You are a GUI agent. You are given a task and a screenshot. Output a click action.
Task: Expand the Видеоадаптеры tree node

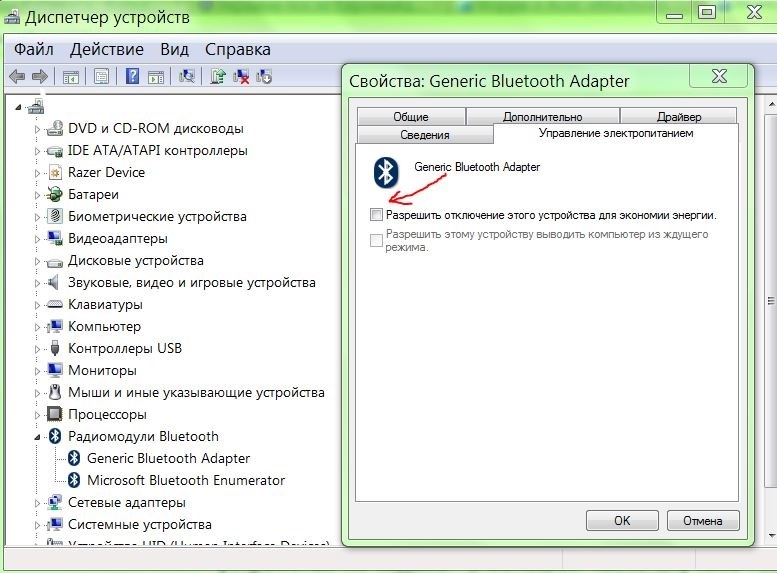coord(39,239)
